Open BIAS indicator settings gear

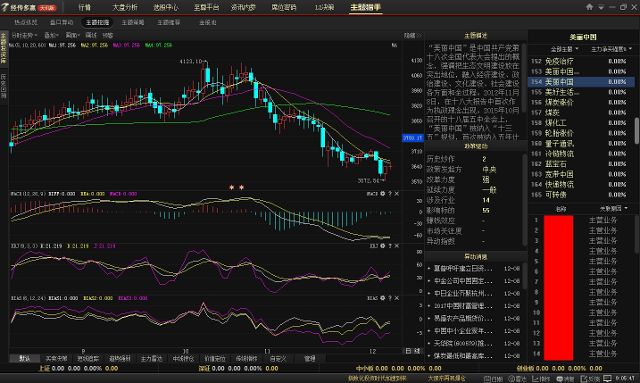(382, 298)
